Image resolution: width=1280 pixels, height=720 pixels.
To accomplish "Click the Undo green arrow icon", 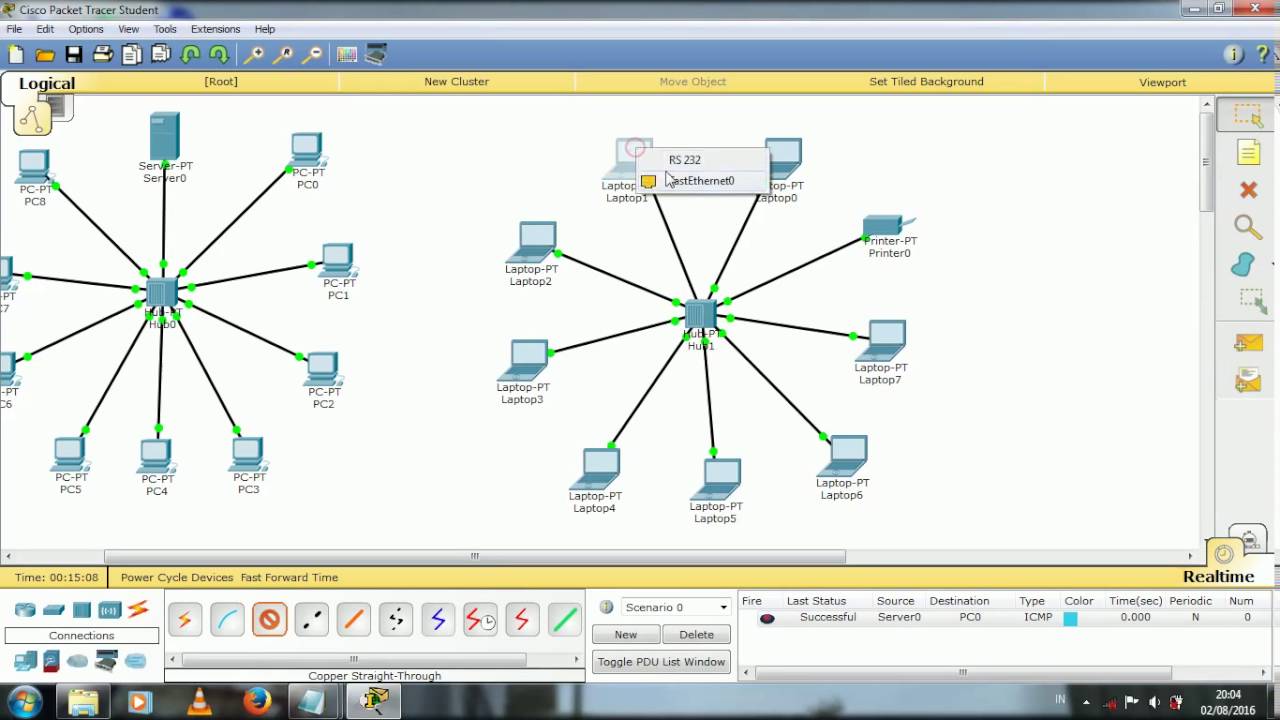I will (190, 55).
